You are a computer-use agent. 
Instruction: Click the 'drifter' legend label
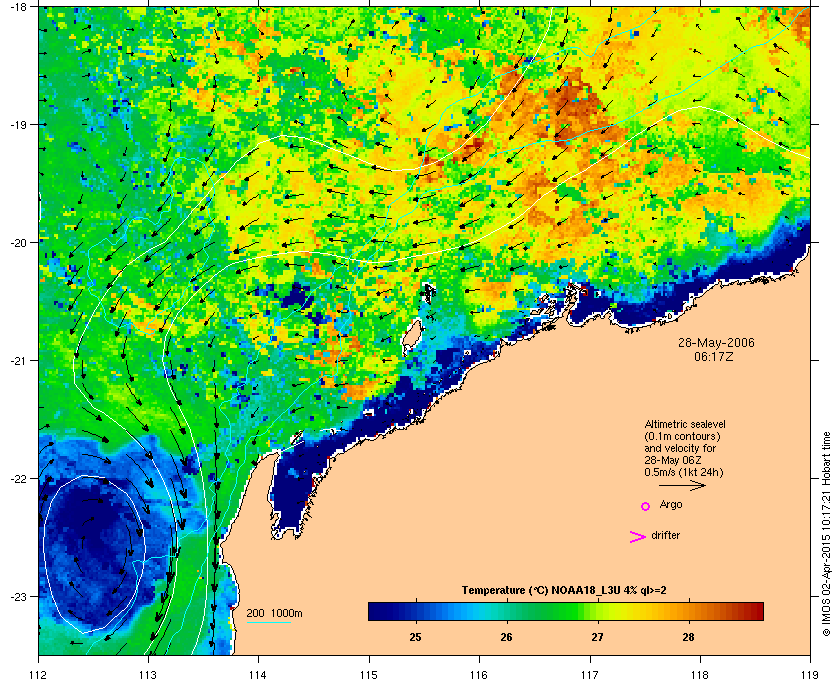pyautogui.click(x=665, y=535)
